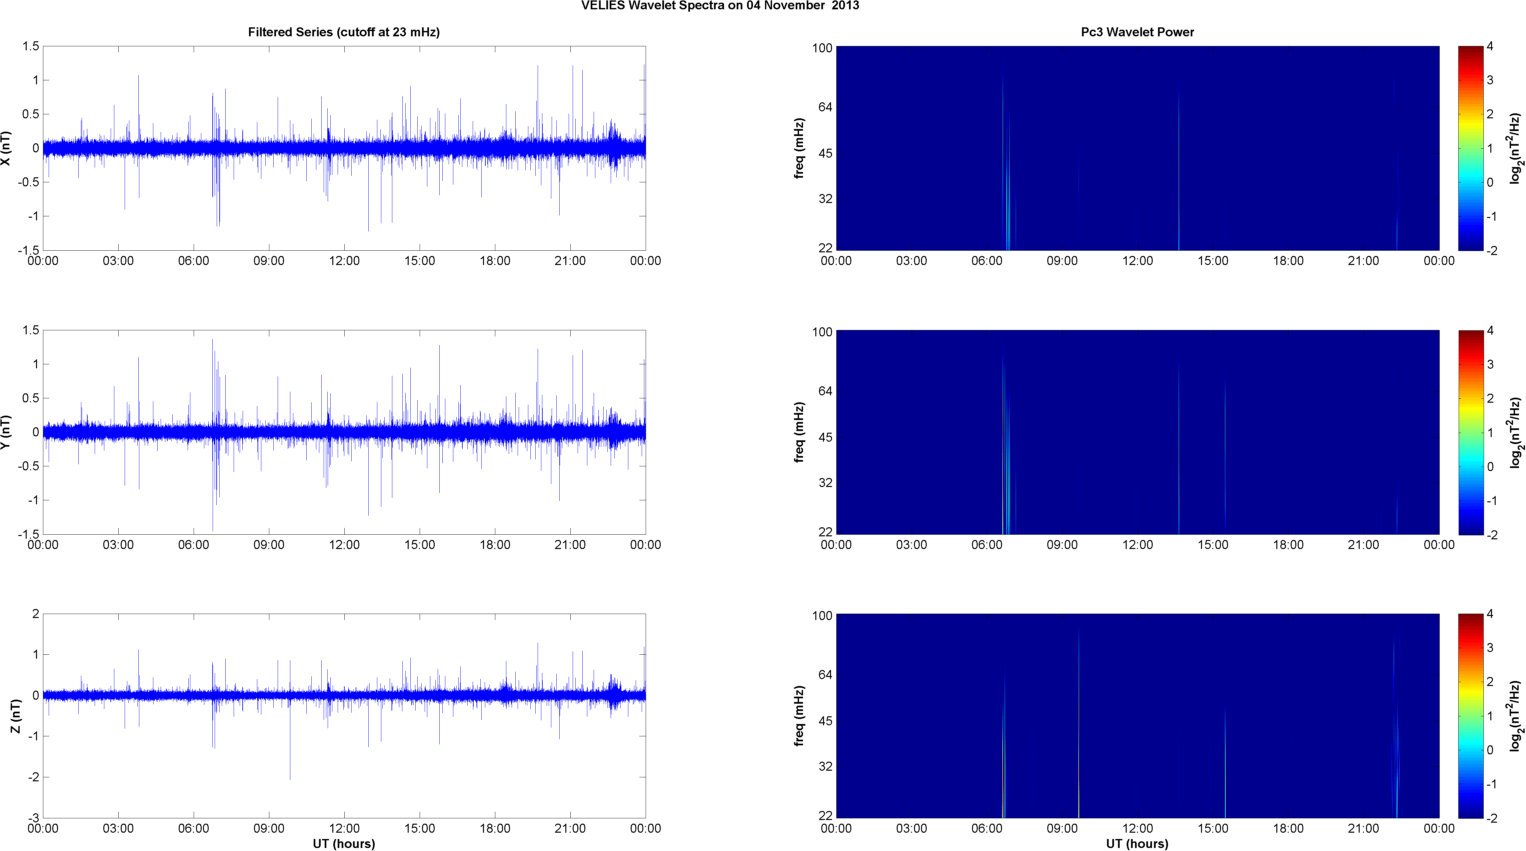
Task: Click the 'Y (nT)' axis label
Action: coord(7,432)
